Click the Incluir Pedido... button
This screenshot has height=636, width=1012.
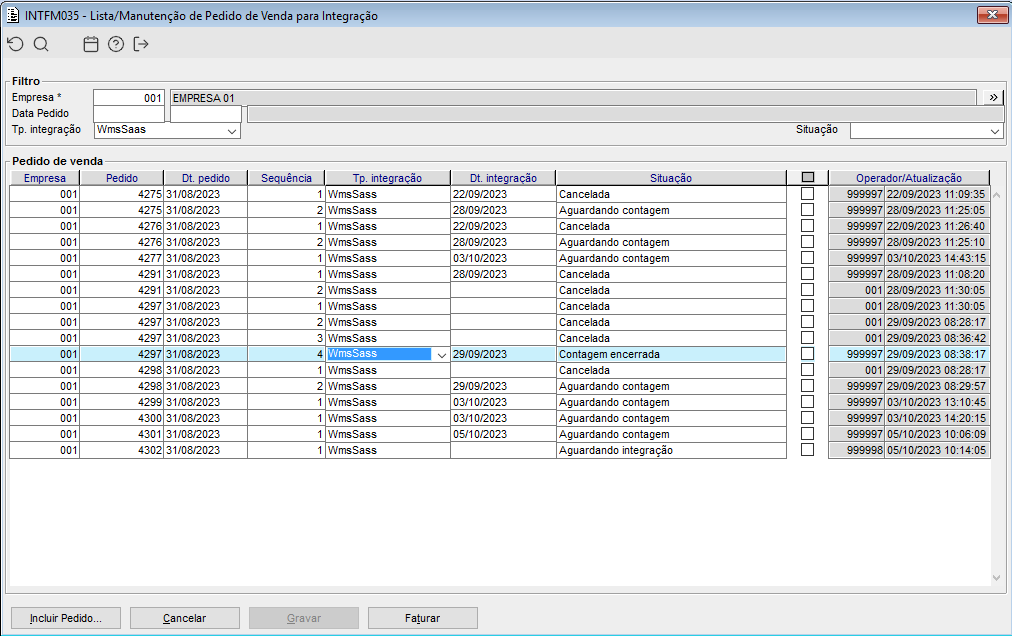pos(66,618)
